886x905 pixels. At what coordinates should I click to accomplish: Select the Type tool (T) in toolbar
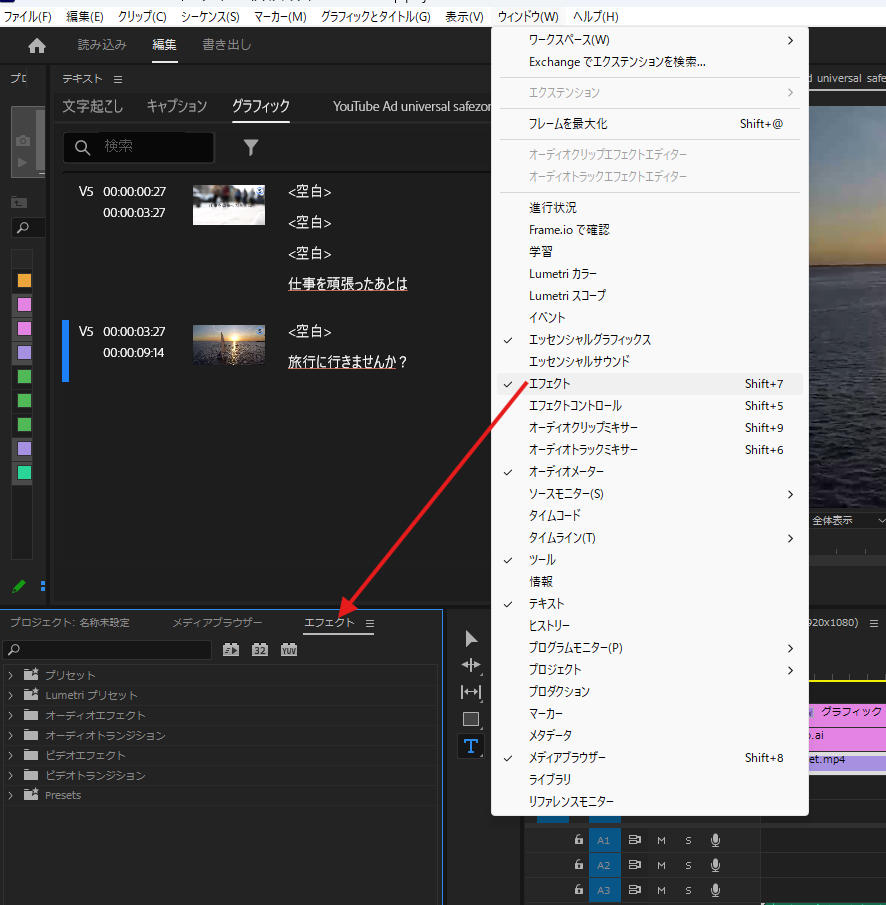coord(471,746)
